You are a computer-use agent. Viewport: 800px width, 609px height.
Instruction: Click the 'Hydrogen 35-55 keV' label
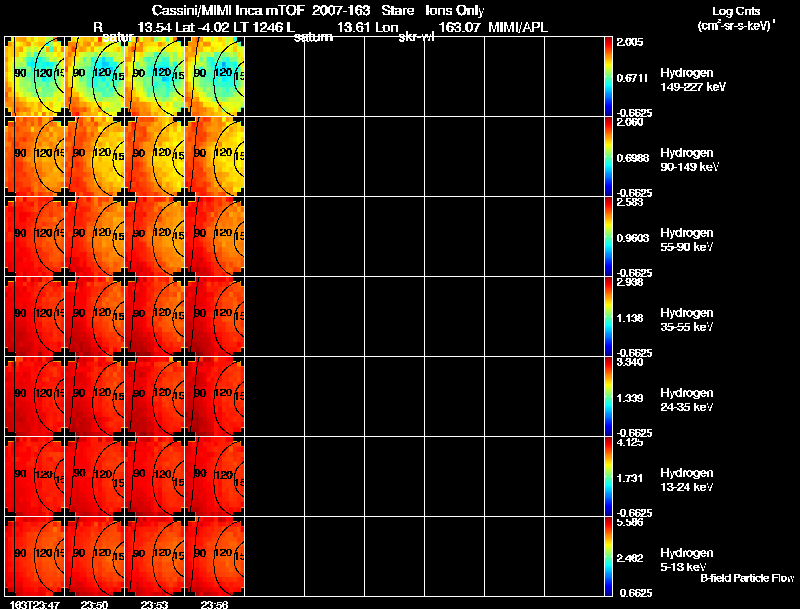[687, 320]
